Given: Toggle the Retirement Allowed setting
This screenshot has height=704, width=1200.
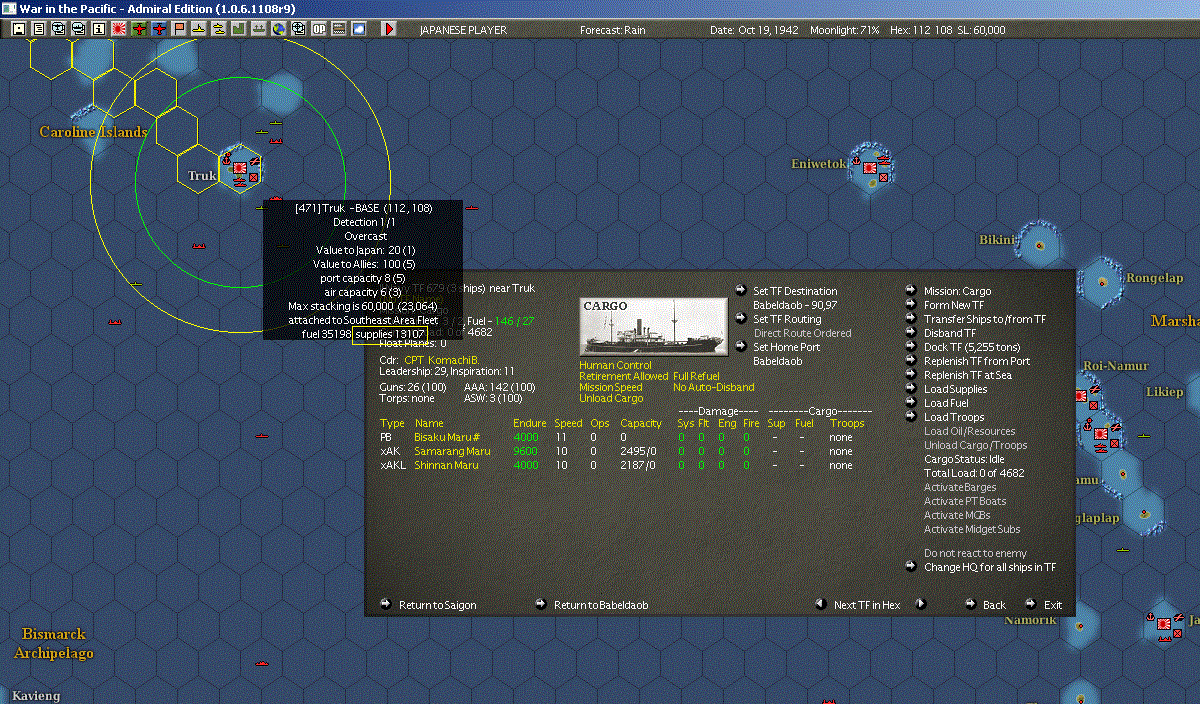Looking at the screenshot, I should point(622,376).
